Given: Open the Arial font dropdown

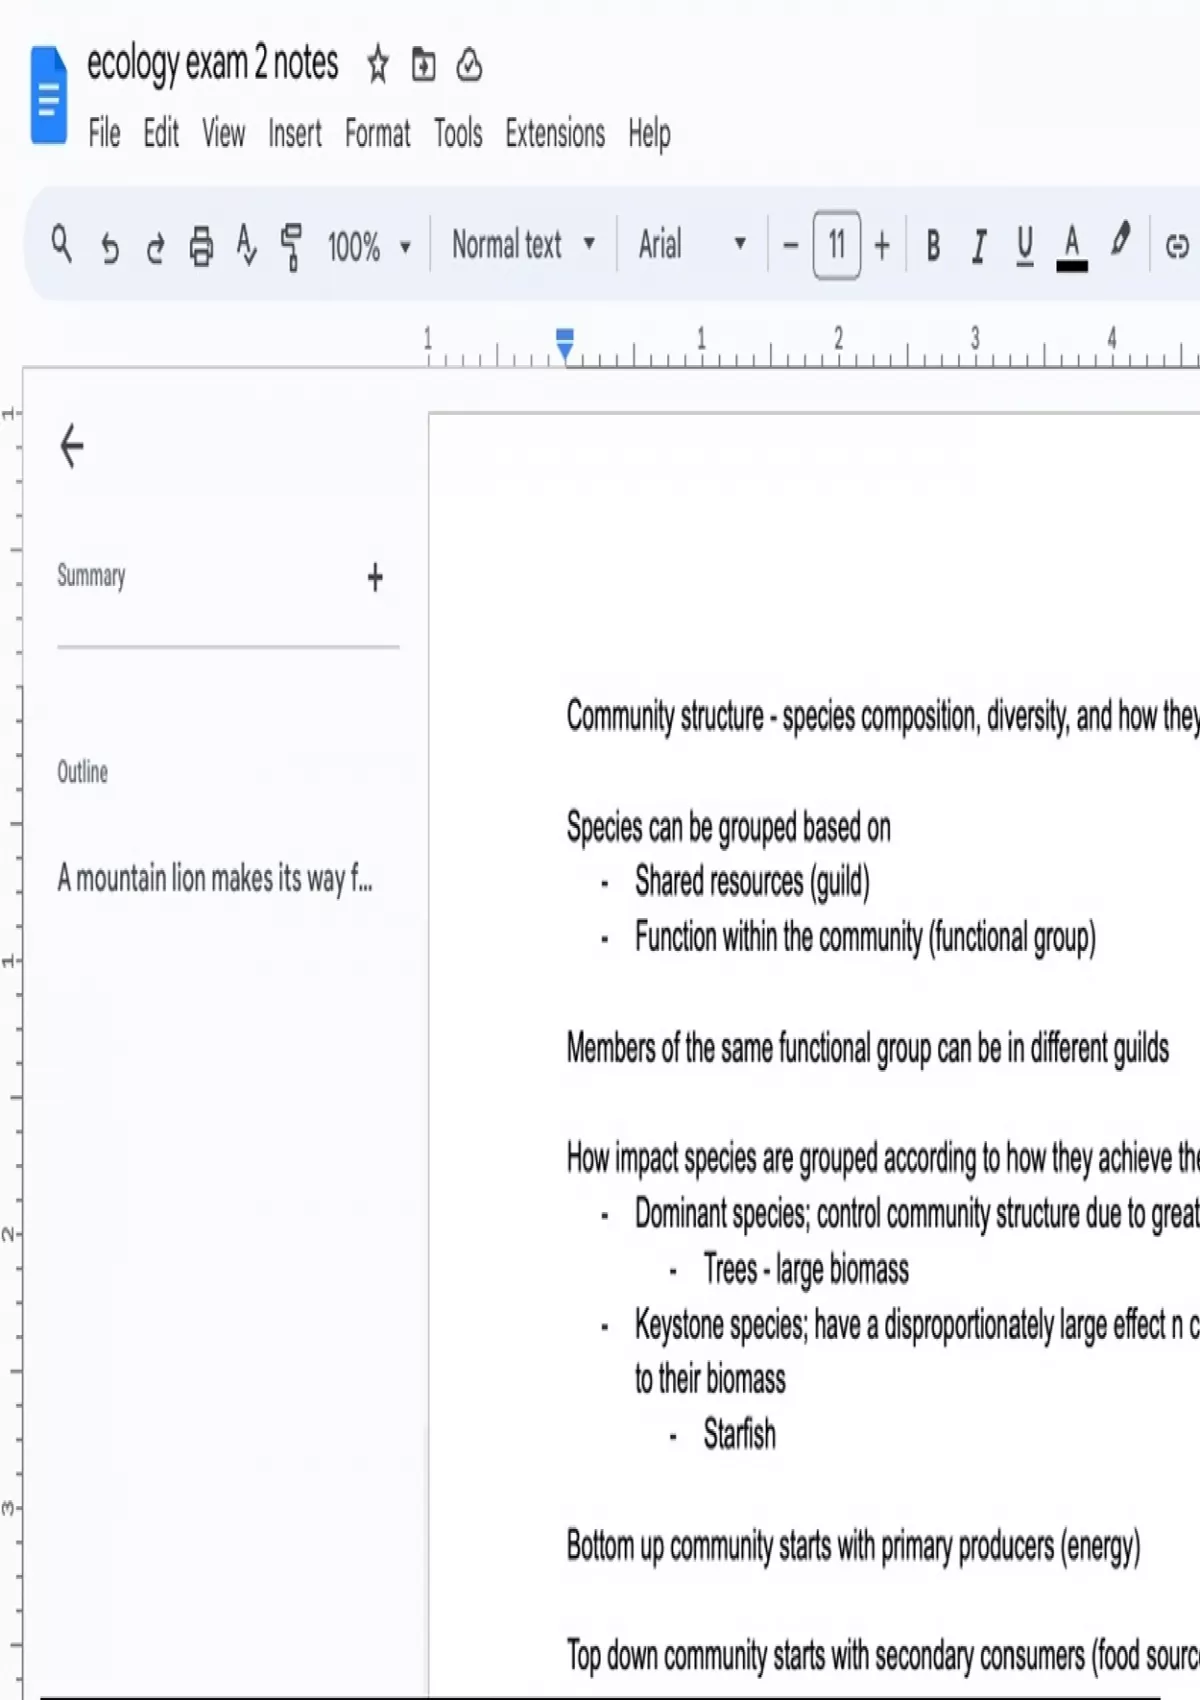Looking at the screenshot, I should pos(691,244).
